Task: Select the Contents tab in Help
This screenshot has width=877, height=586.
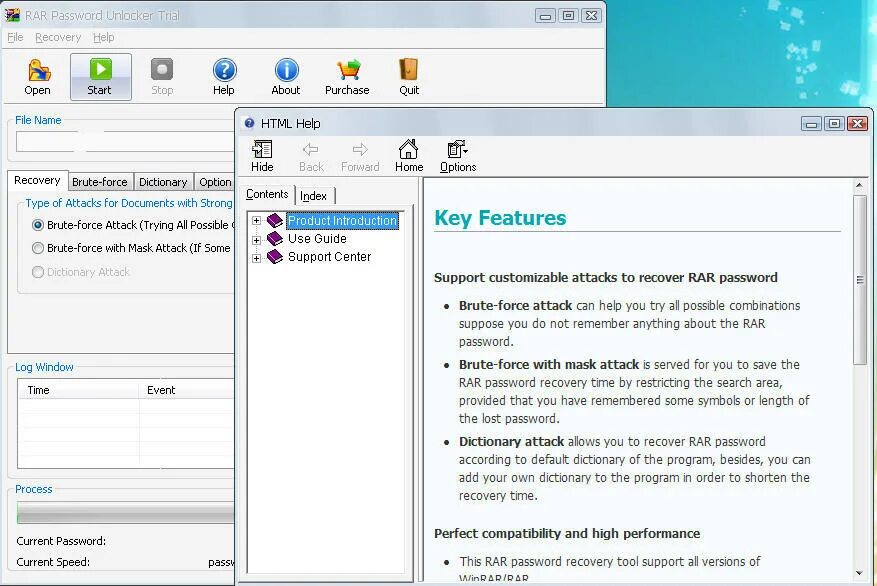Action: (267, 194)
